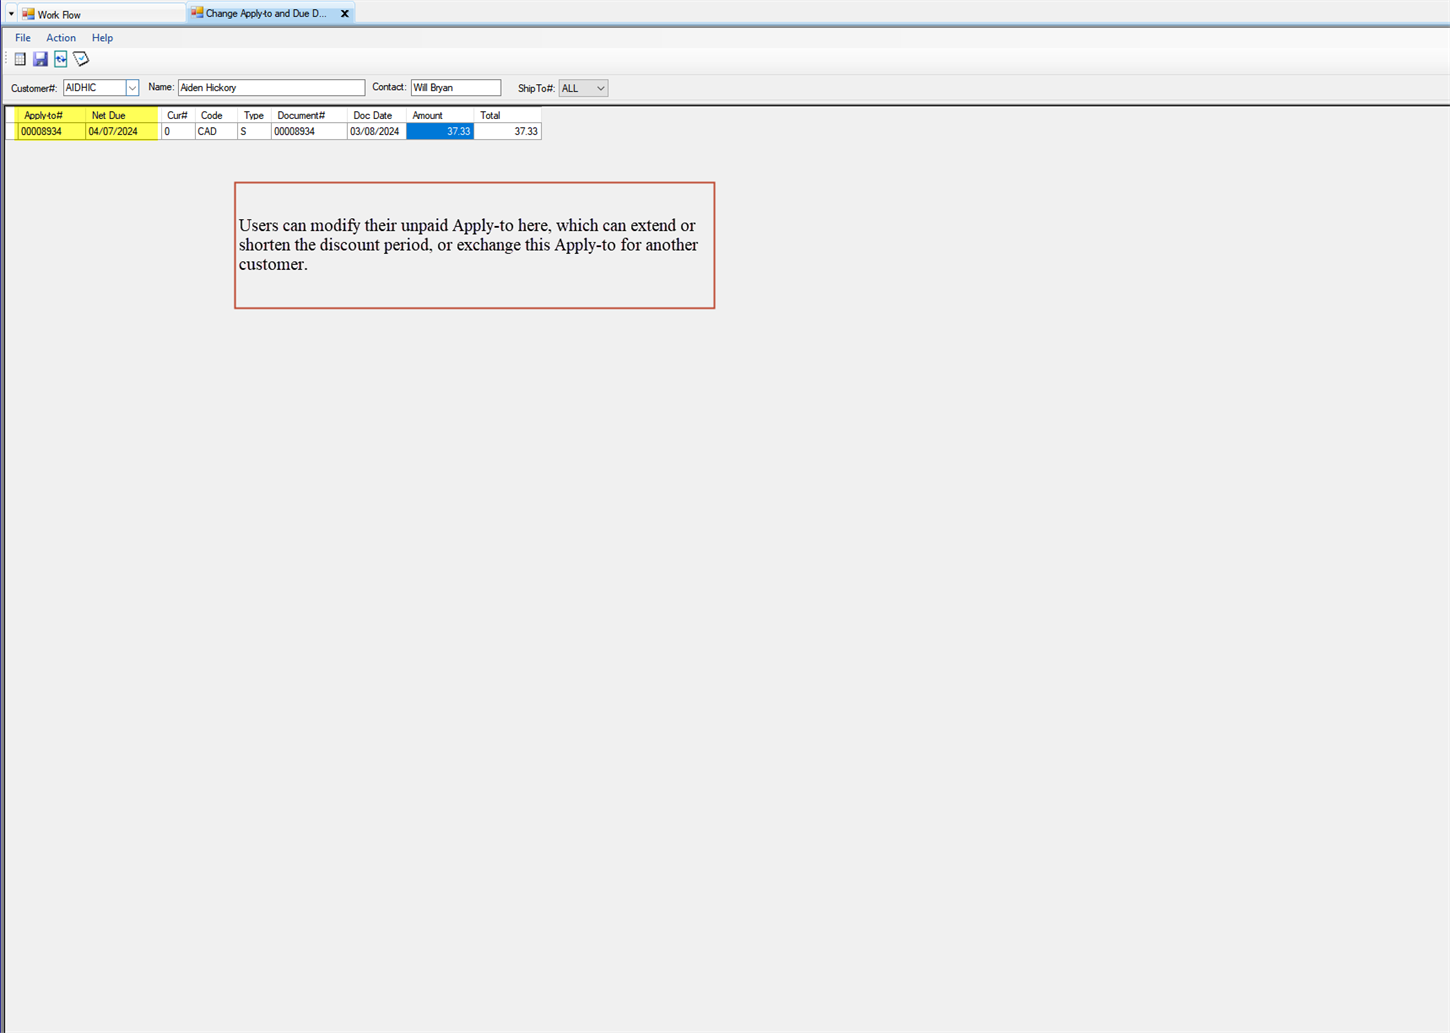This screenshot has height=1033, width=1450.
Task: Click the Doc Date column header
Action: 373,116
